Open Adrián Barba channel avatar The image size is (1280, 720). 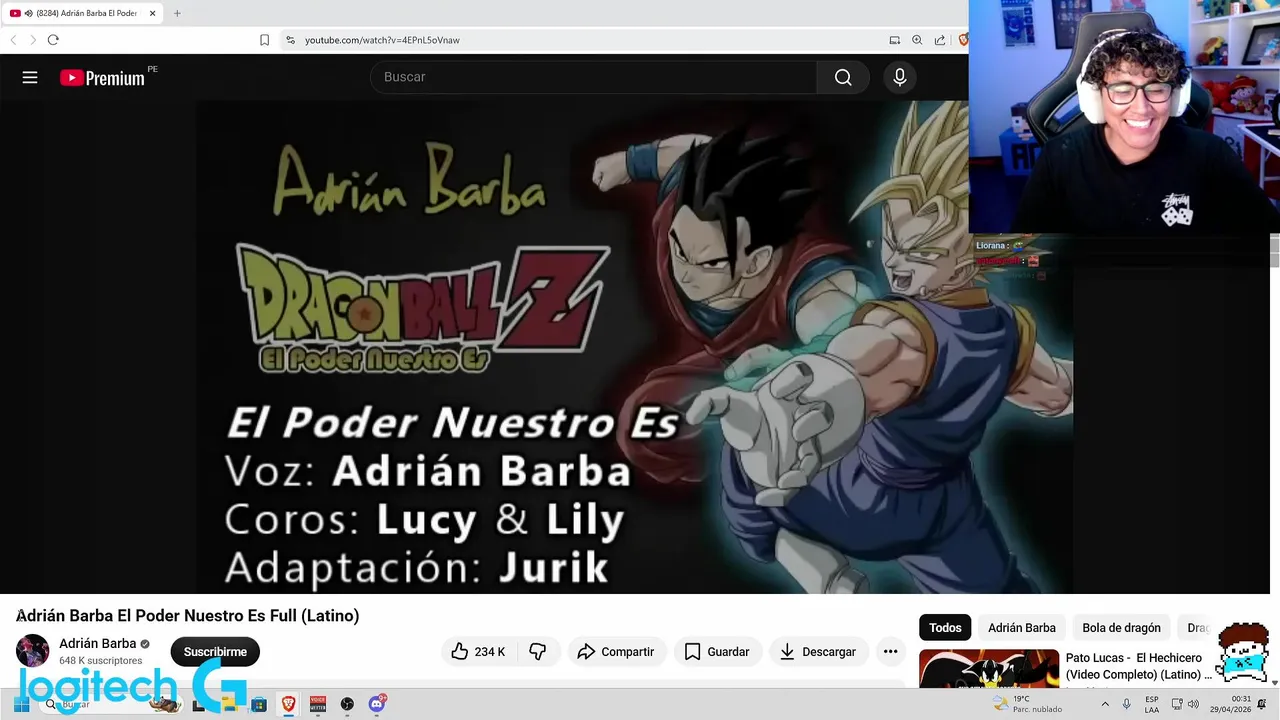click(x=32, y=651)
